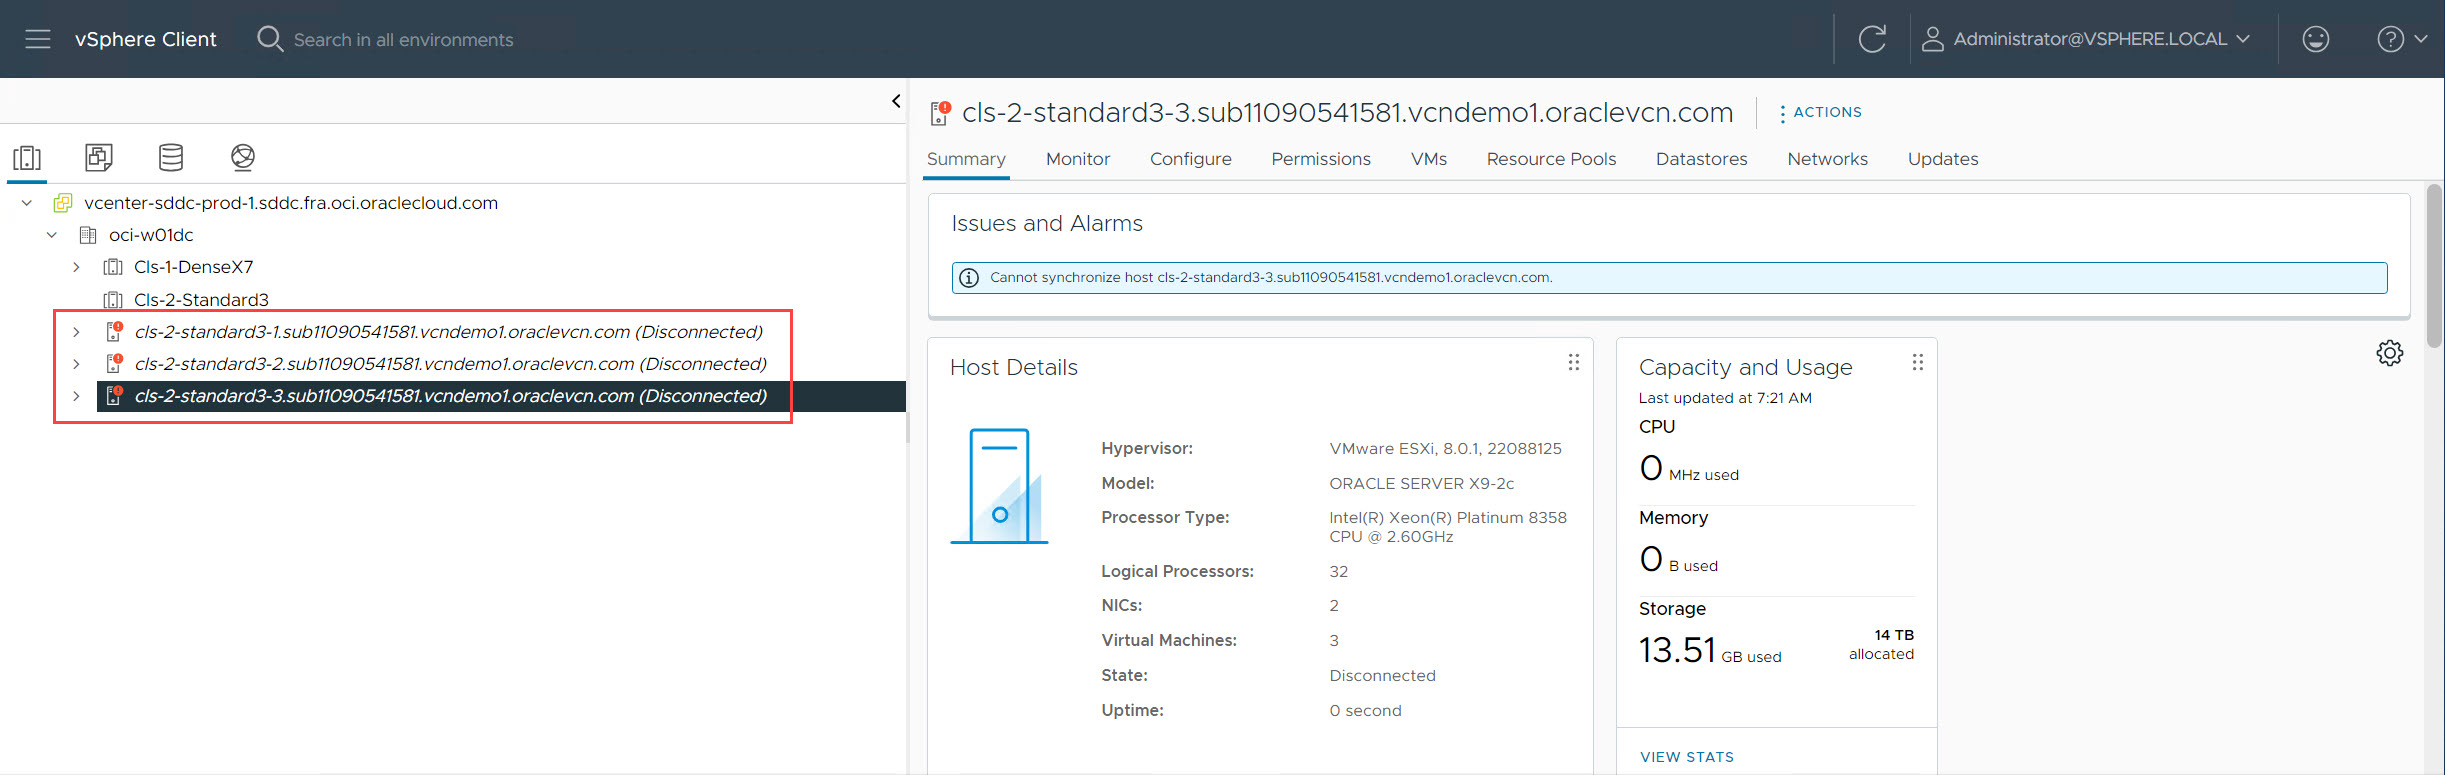
Task: Open the Configure tab
Action: click(x=1190, y=159)
